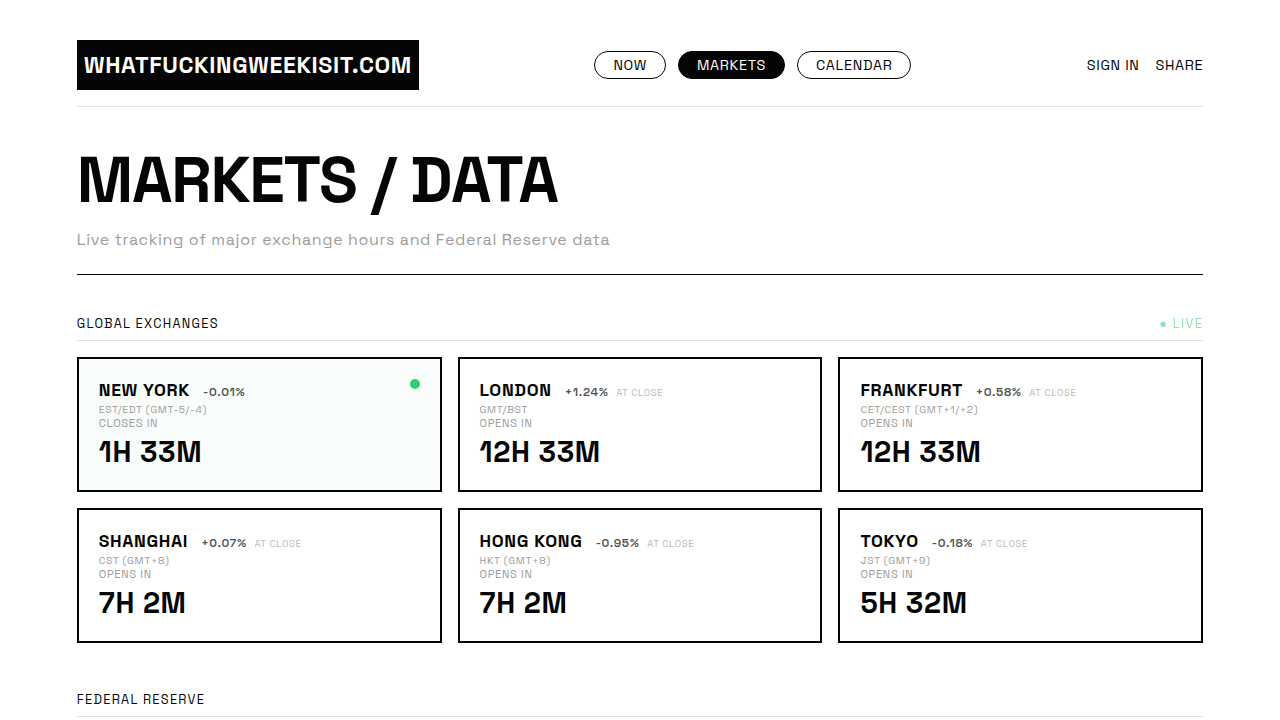Click the CST (GMT+8) timezone text

coord(134,561)
